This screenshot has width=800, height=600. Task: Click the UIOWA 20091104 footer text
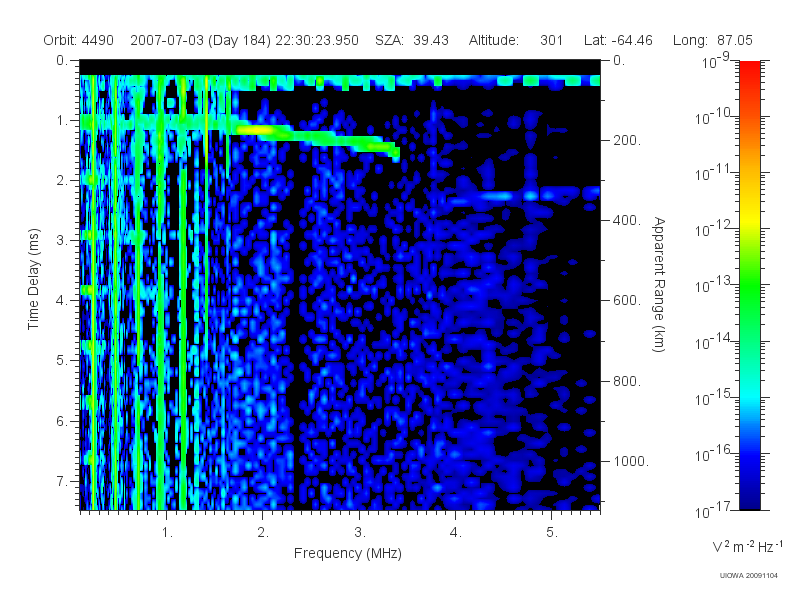pyautogui.click(x=748, y=576)
